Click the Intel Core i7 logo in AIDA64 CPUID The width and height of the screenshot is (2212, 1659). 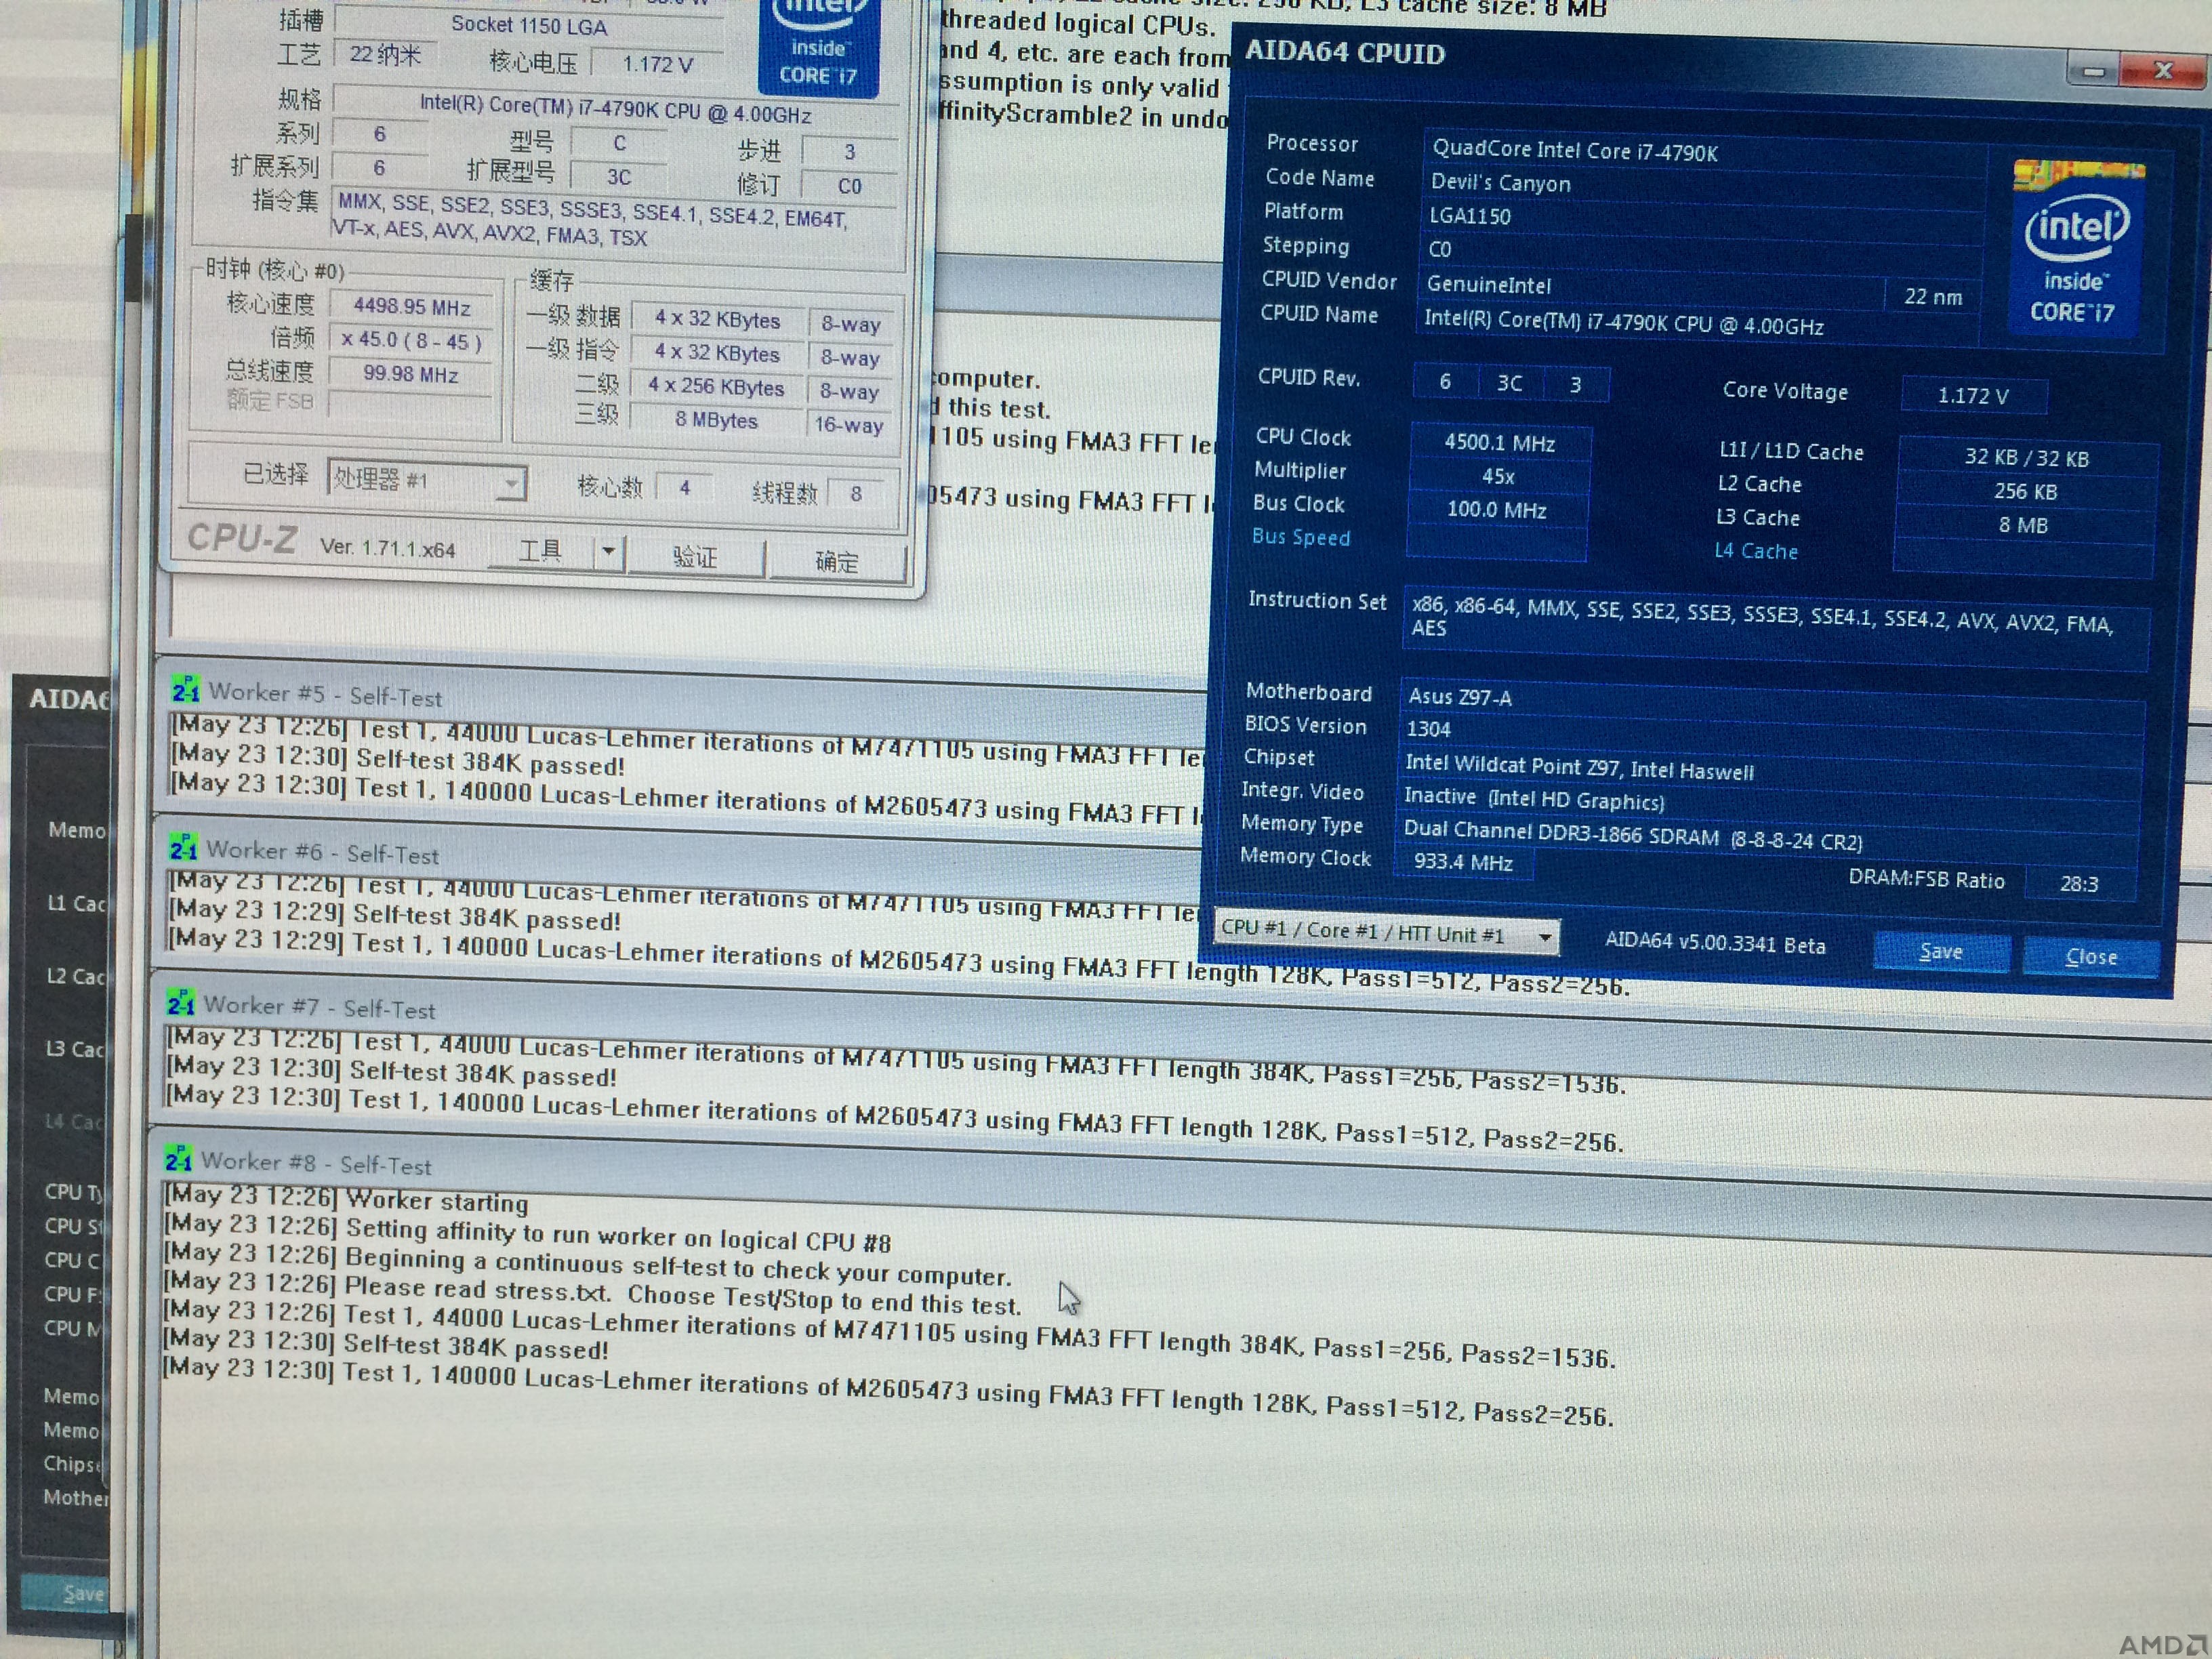[x=2076, y=247]
